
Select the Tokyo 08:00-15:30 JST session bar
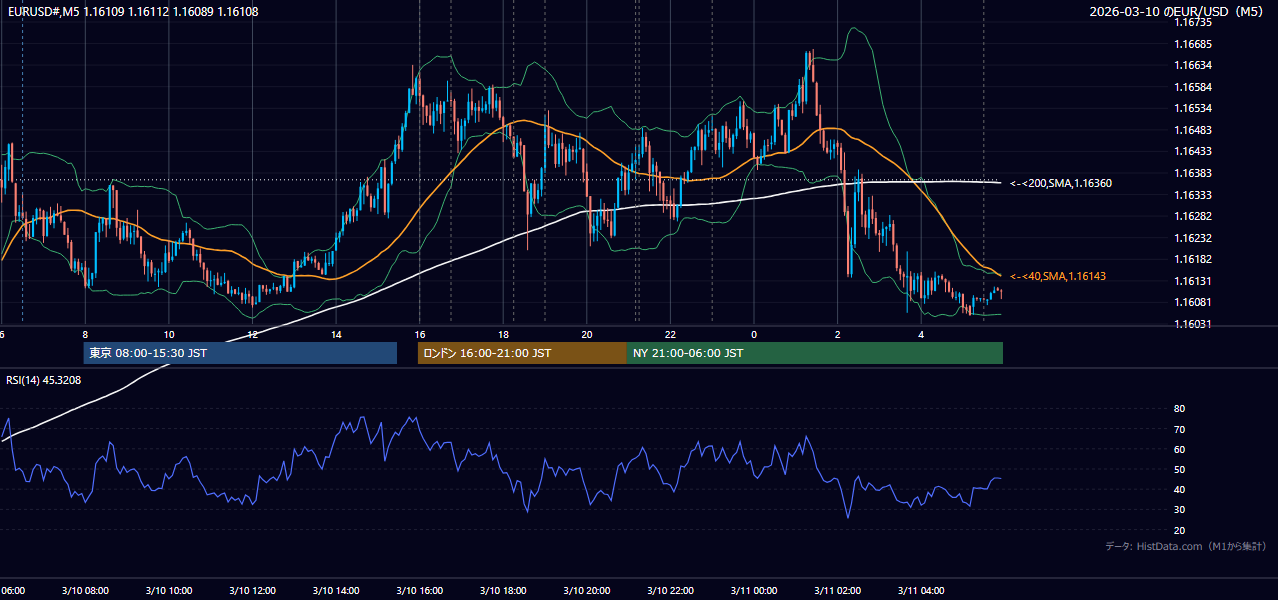tap(240, 353)
